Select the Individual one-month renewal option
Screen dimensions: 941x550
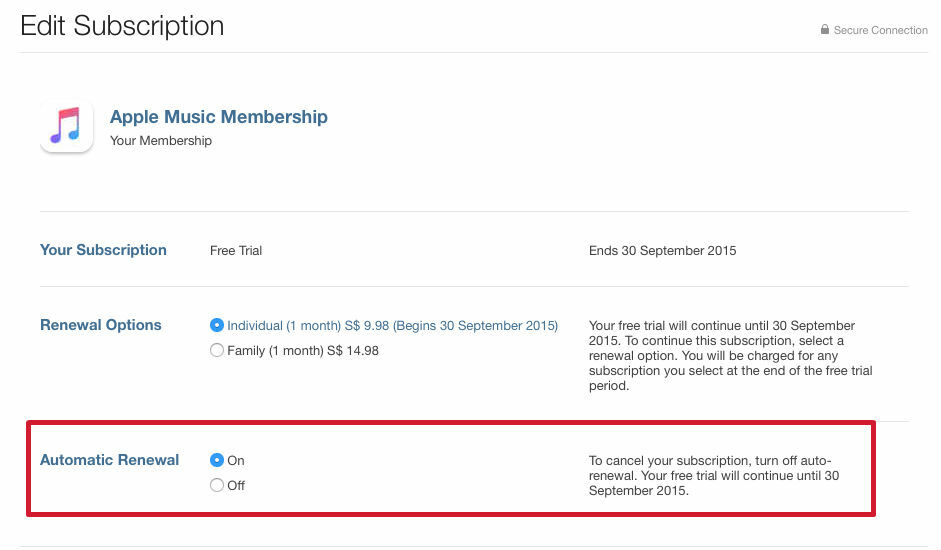(x=217, y=325)
